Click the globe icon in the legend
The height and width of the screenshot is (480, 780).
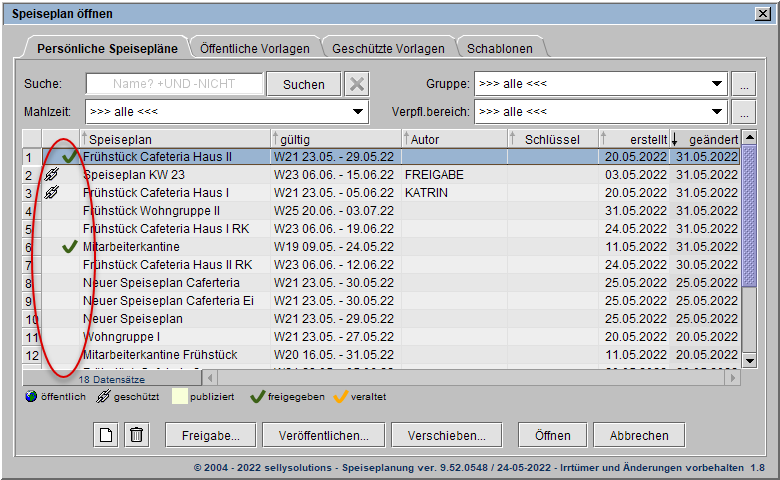pos(32,397)
